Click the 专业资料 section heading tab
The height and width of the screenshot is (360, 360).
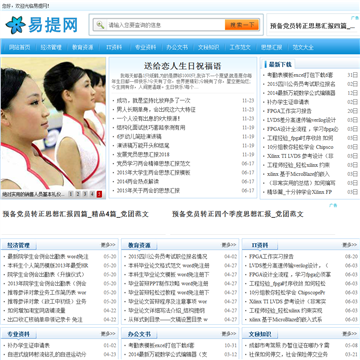pyautogui.click(x=19, y=334)
